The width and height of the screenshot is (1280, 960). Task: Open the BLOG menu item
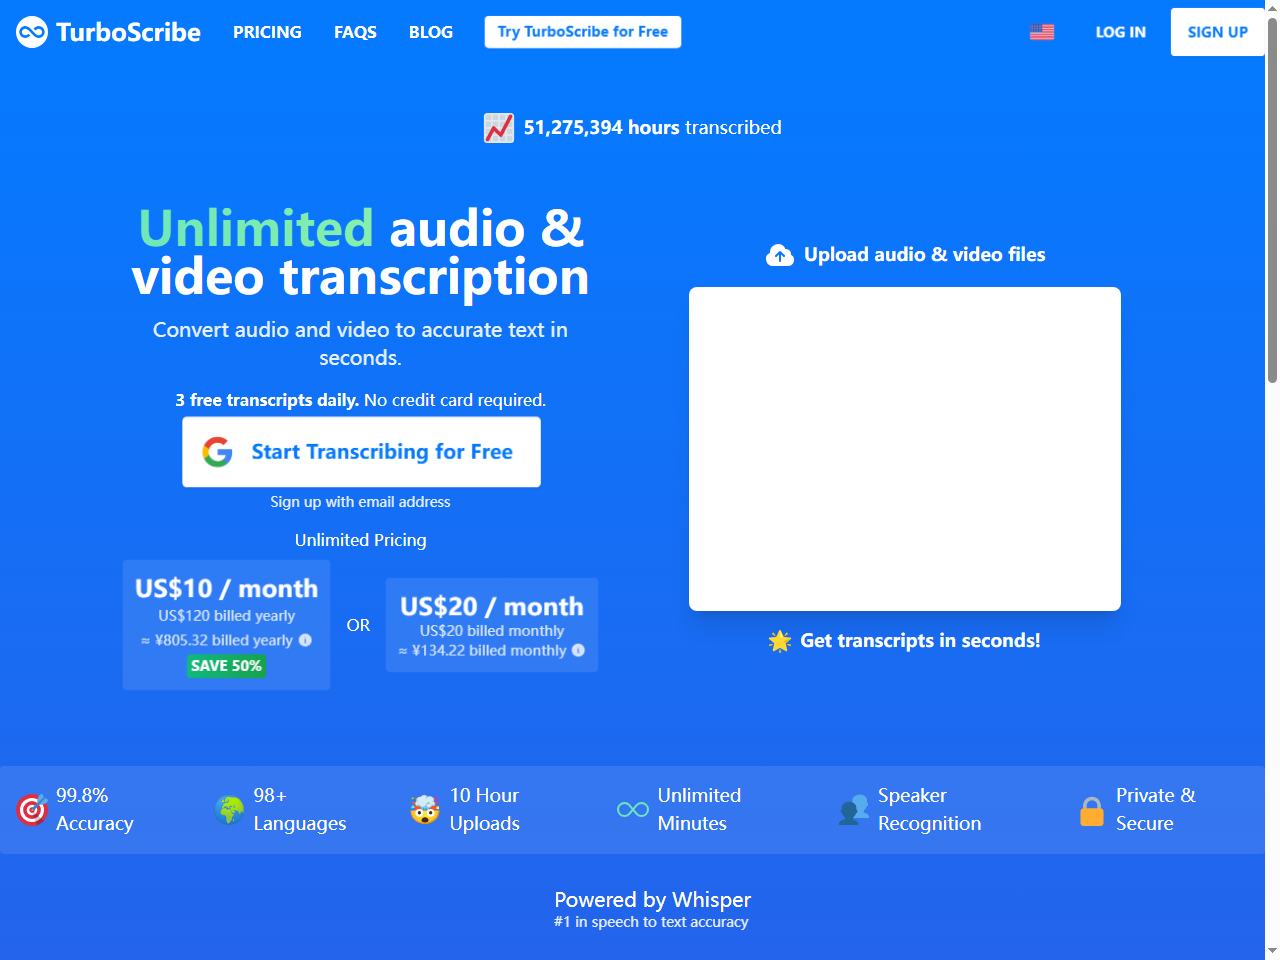431,32
